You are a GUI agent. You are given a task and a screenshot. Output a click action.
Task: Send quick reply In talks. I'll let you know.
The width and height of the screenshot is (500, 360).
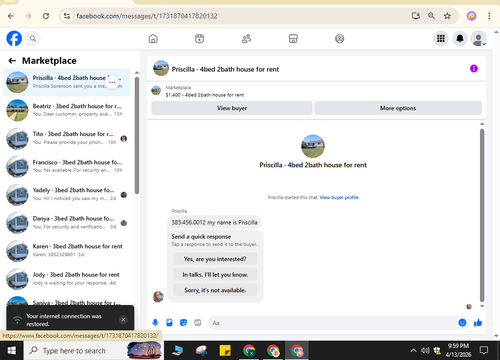pyautogui.click(x=215, y=275)
